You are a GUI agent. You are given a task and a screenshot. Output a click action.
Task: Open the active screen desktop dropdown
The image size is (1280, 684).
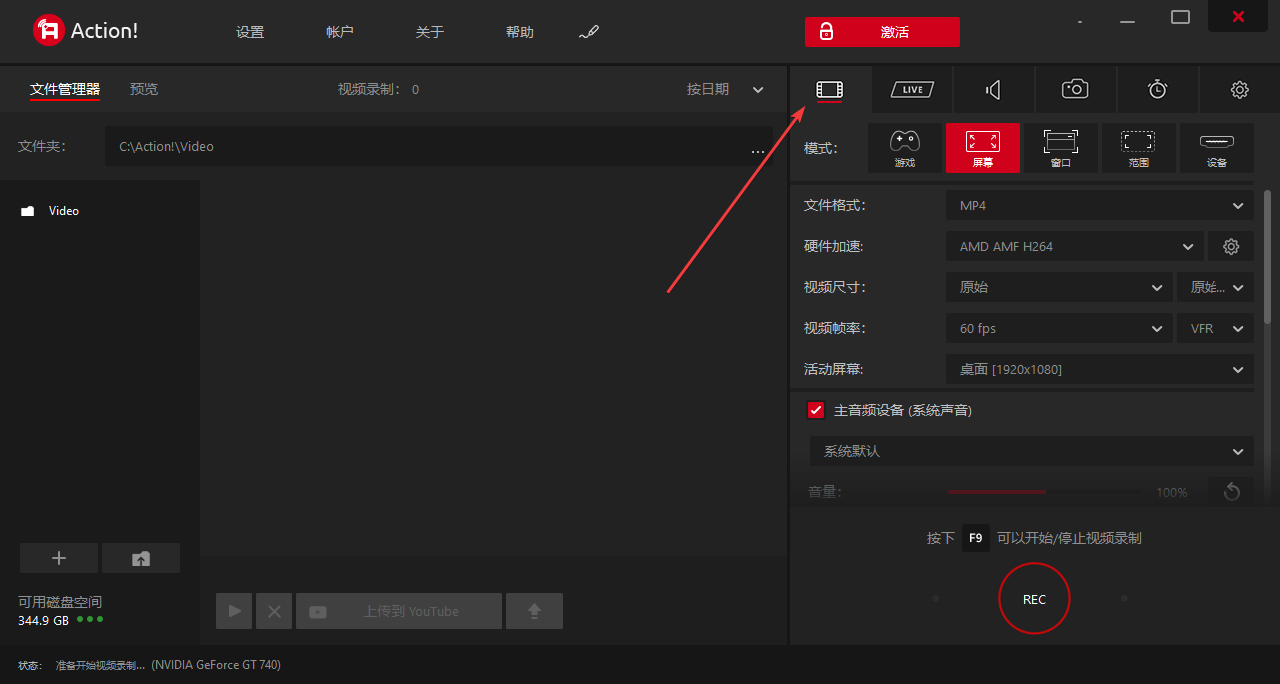pyautogui.click(x=1099, y=369)
